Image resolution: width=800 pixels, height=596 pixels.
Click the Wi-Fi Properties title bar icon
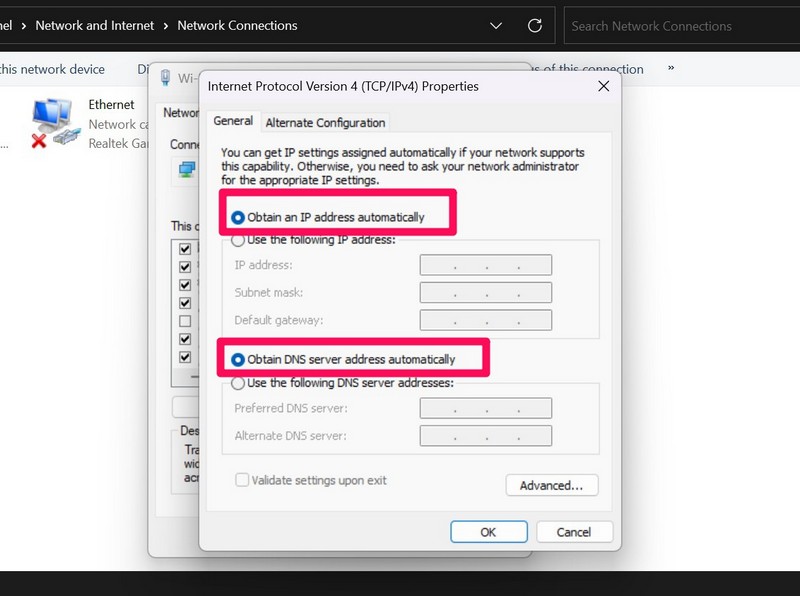pos(165,78)
